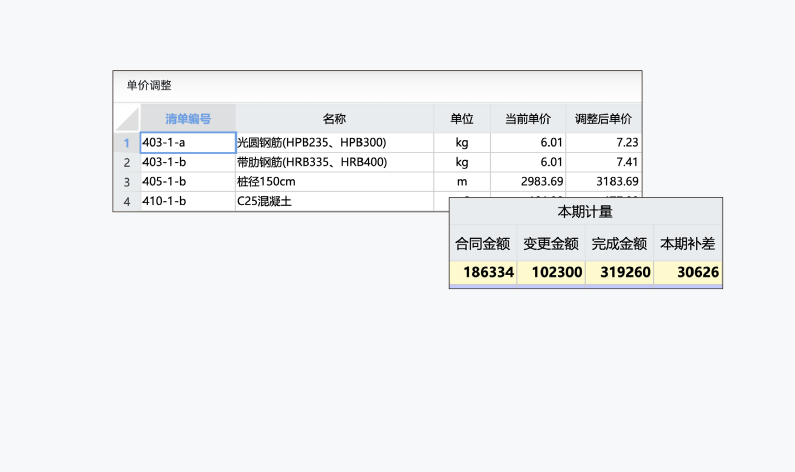Select the 单位 column header
The height and width of the screenshot is (472, 795).
click(462, 118)
